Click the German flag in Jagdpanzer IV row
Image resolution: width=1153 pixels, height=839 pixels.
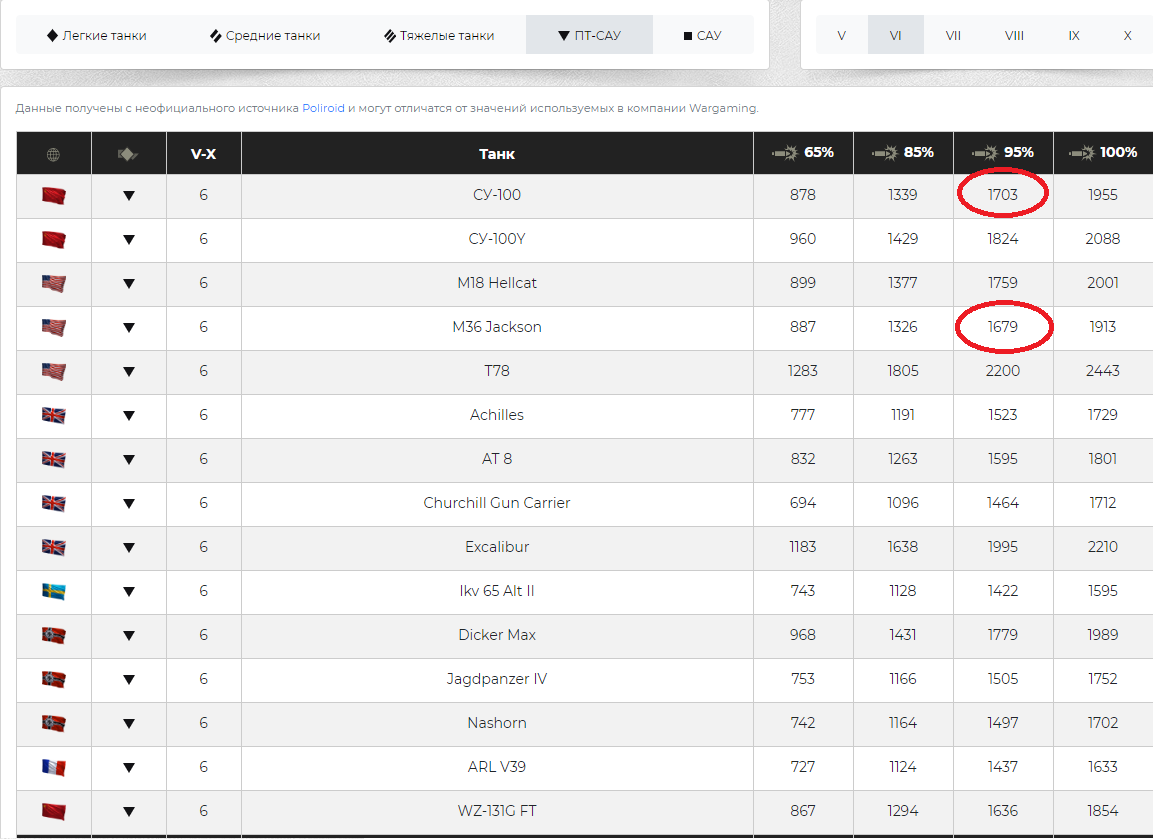tap(54, 679)
